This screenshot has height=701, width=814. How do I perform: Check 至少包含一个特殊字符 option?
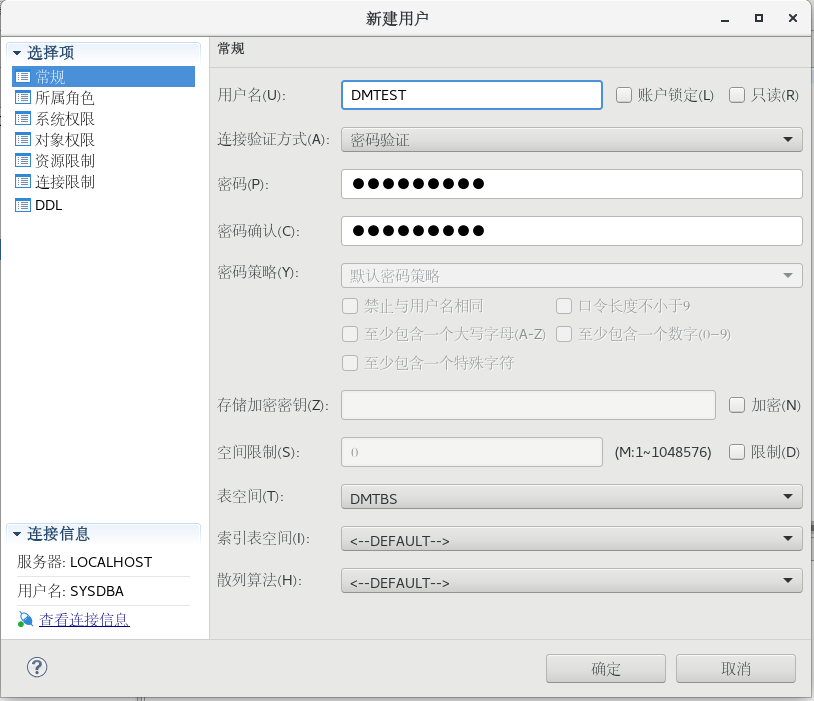[350, 362]
